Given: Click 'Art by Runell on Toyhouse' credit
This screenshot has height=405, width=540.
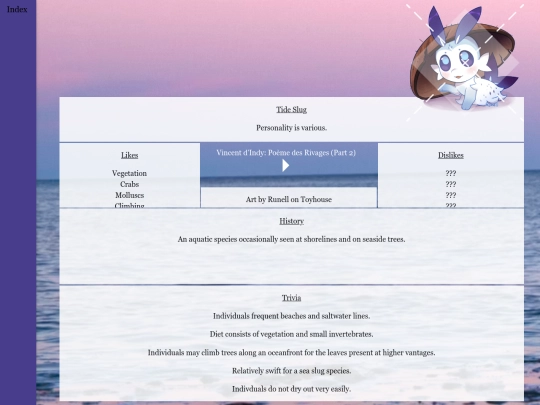Looking at the screenshot, I should pyautogui.click(x=289, y=199).
